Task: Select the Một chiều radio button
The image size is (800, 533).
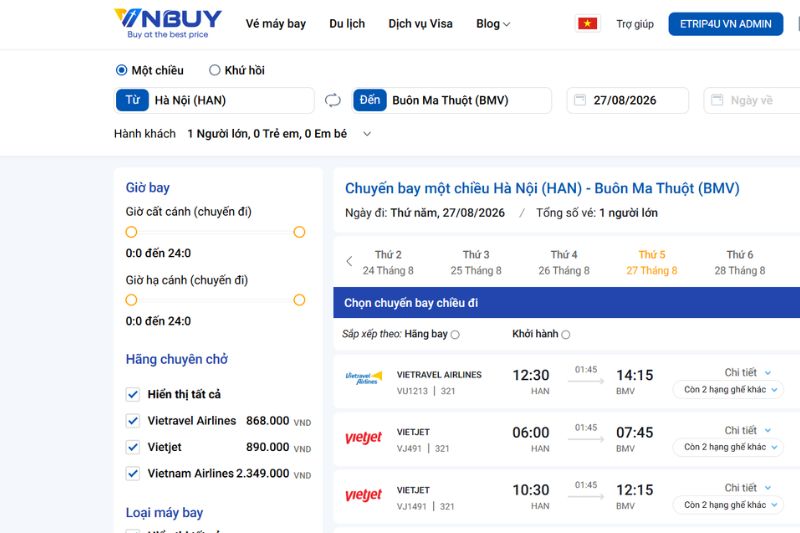Action: click(121, 70)
